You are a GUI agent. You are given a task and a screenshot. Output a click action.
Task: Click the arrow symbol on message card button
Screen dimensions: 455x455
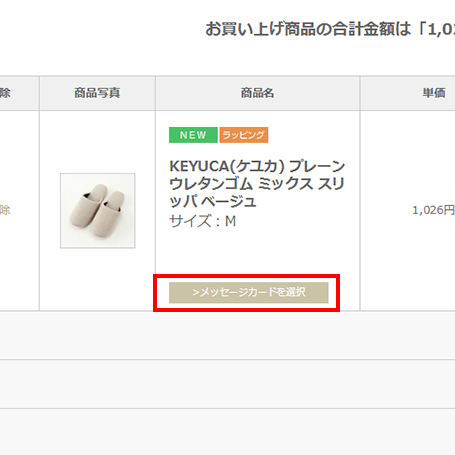point(196,293)
